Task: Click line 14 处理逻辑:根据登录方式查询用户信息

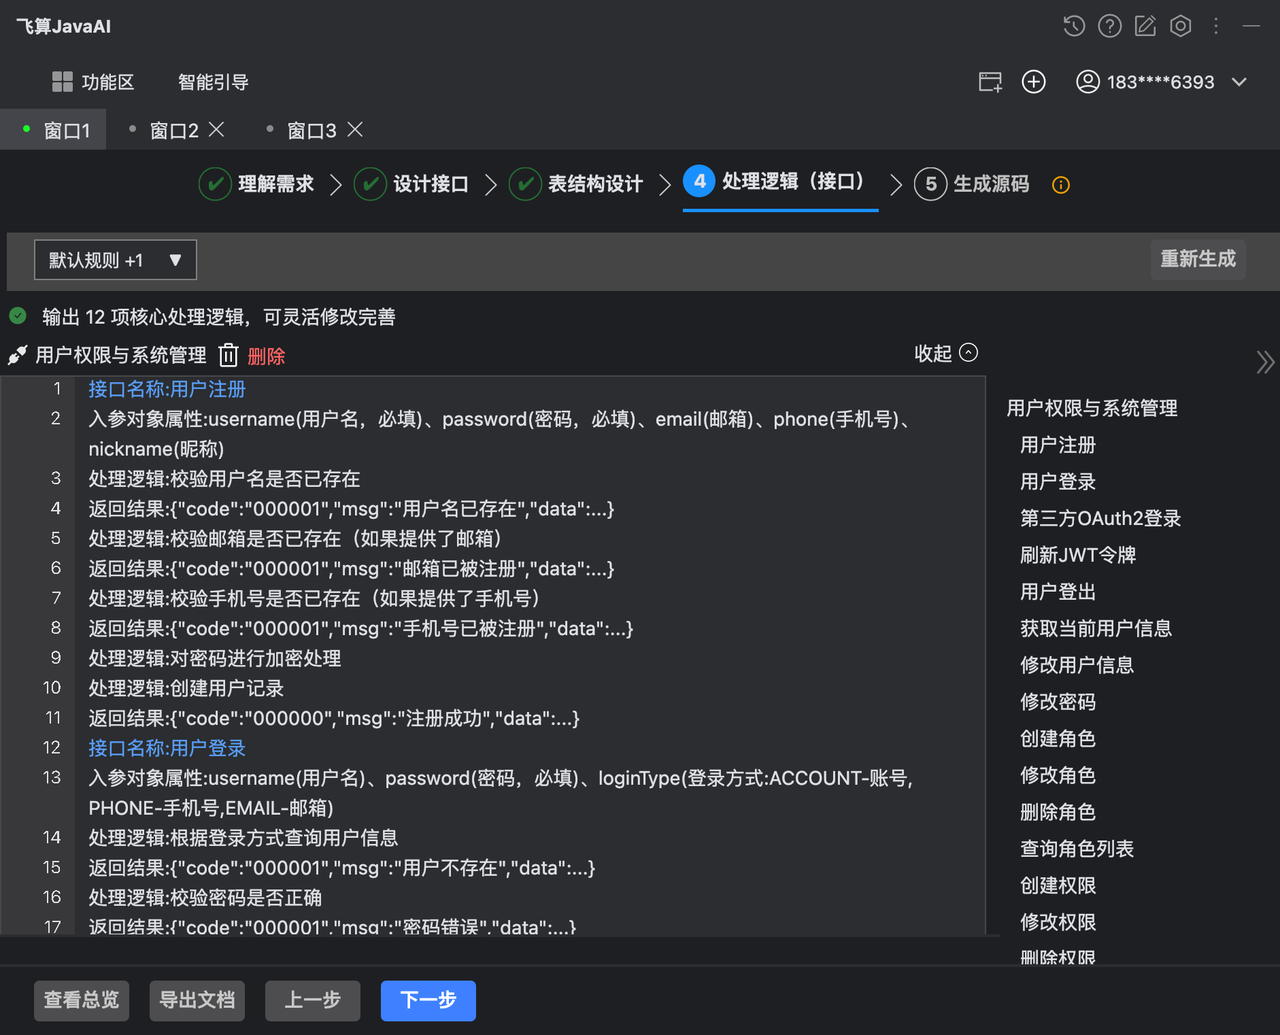Action: [243, 838]
